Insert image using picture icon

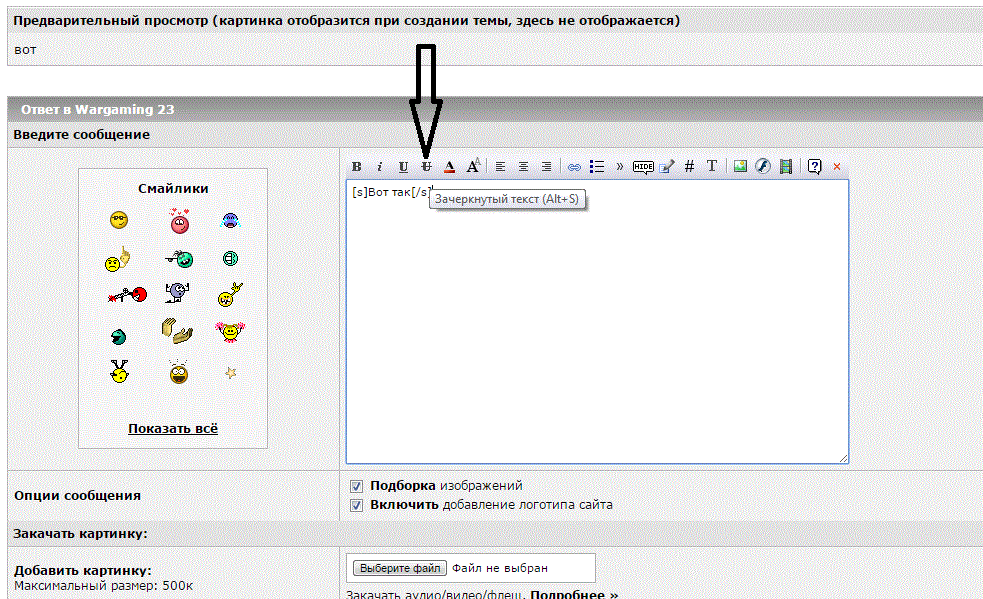click(x=740, y=166)
